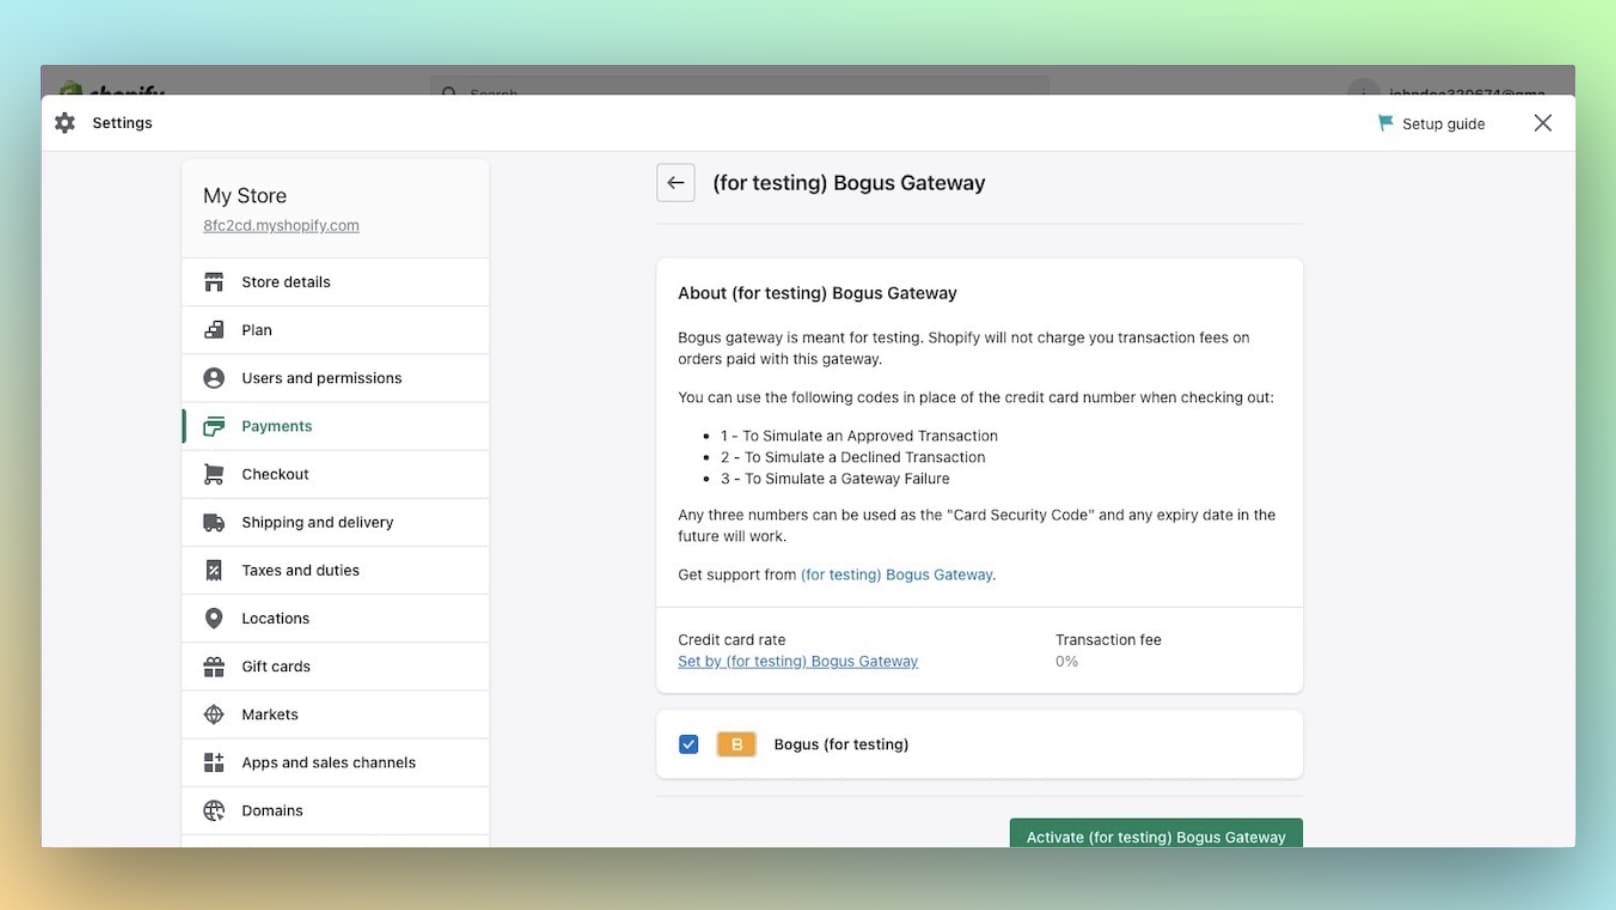Click the Plan icon in the sidebar
This screenshot has height=910, width=1616.
coord(213,329)
